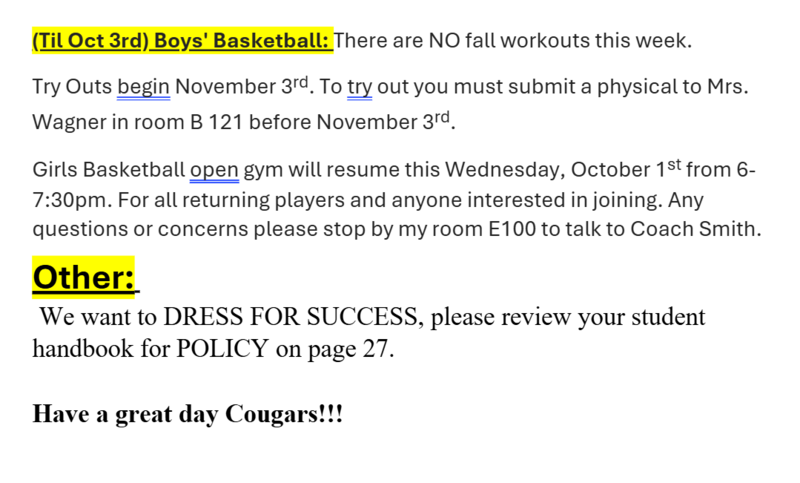The height and width of the screenshot is (483, 800).
Task: Click "Try Outs" at the paragraph start
Action: (71, 87)
